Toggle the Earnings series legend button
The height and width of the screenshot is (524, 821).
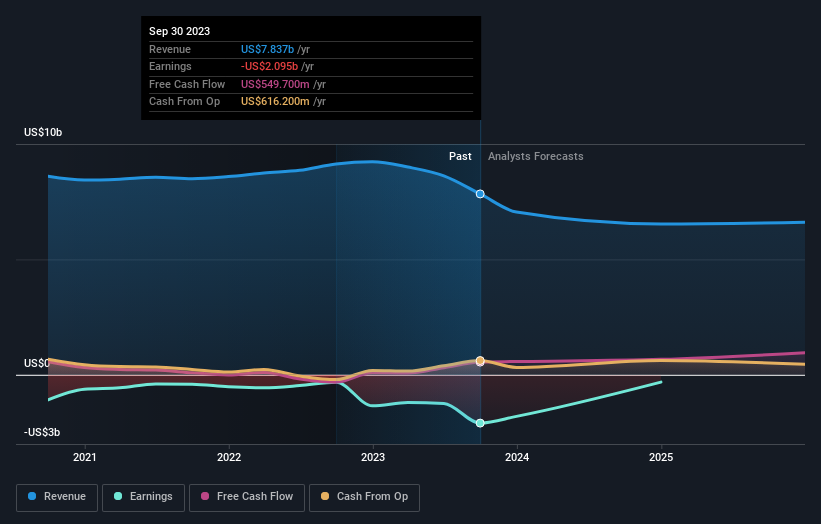[x=143, y=497]
